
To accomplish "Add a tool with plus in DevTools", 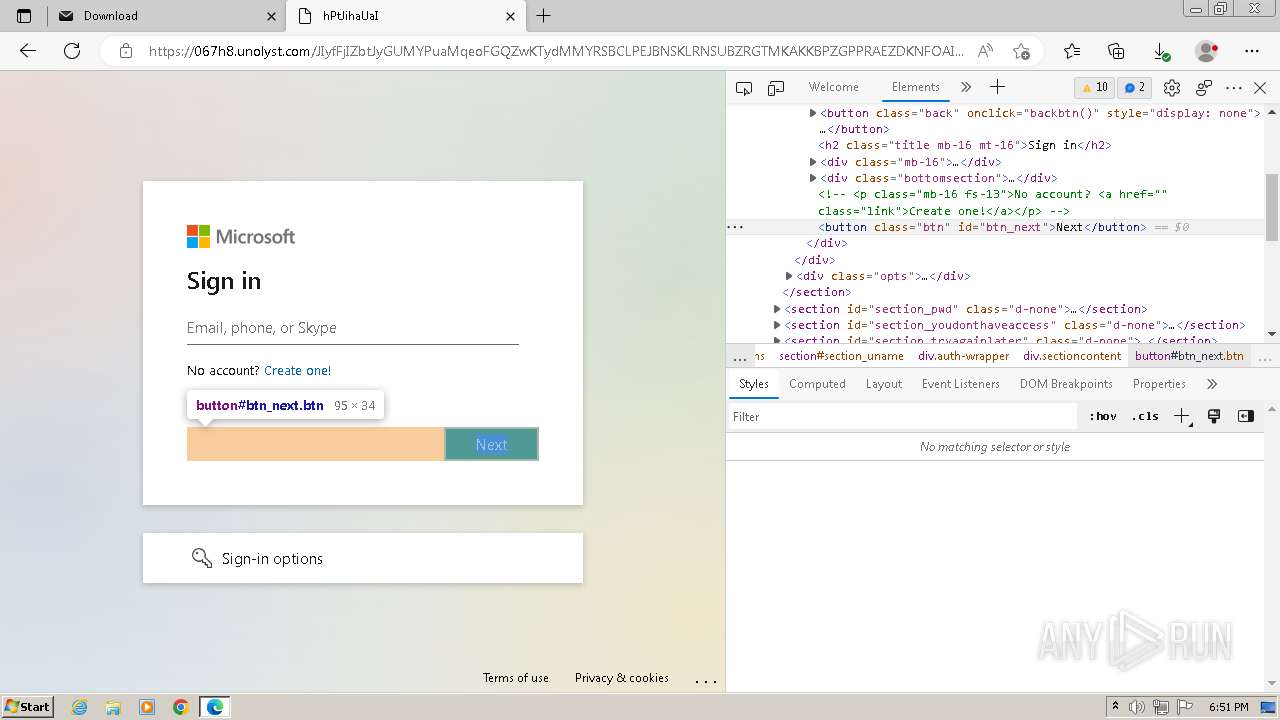I will [x=997, y=88].
